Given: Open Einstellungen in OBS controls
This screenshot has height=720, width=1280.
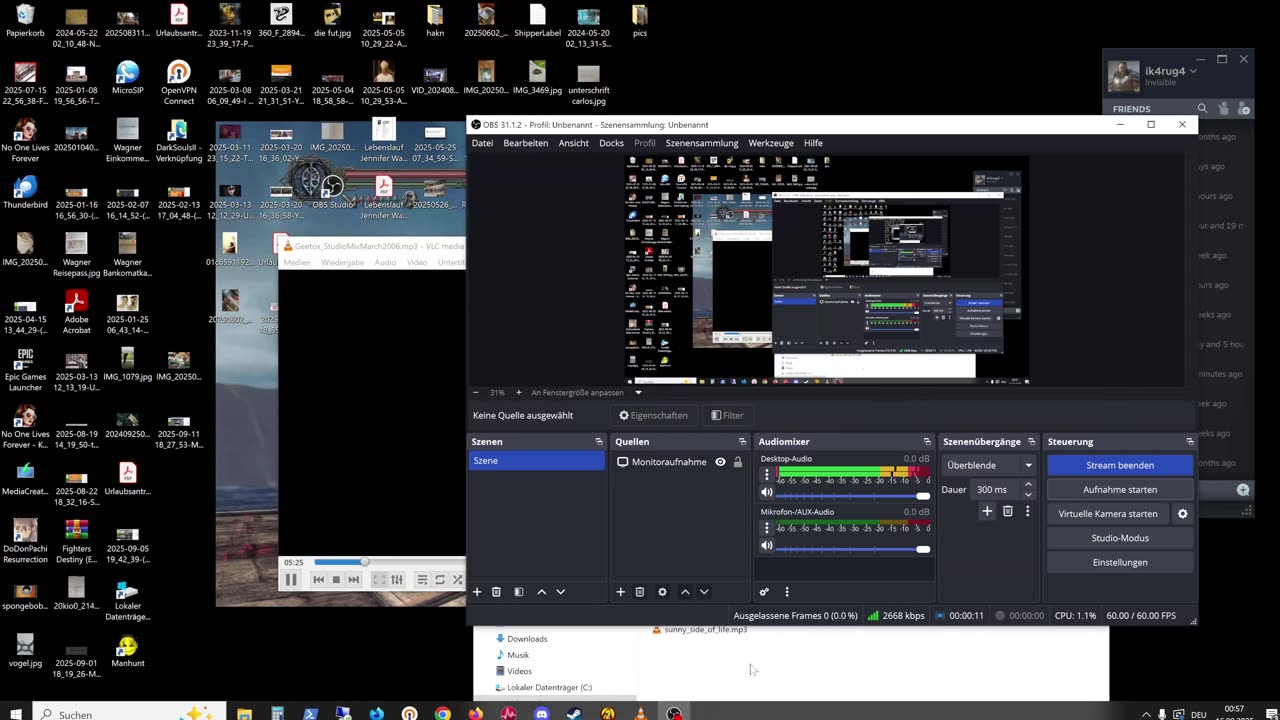Looking at the screenshot, I should [x=1120, y=562].
